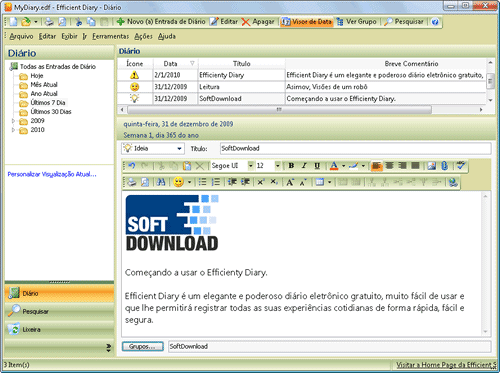Open the Ferramentas menu
The width and height of the screenshot is (500, 373).
click(x=110, y=36)
